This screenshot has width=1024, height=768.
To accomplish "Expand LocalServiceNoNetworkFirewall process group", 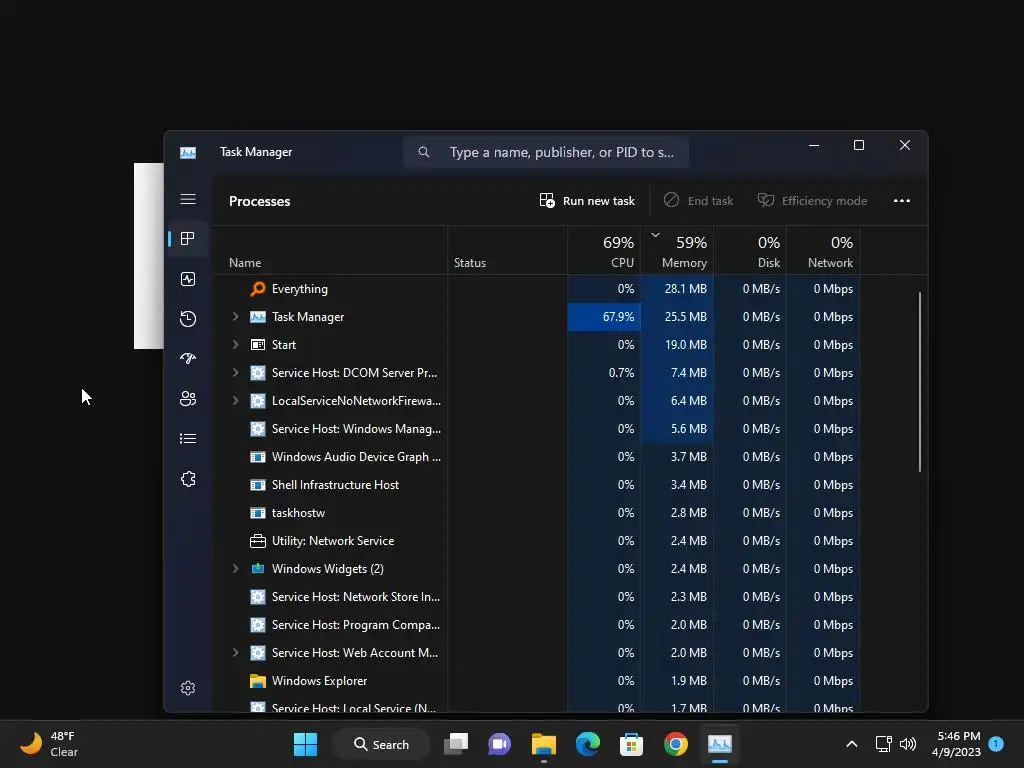I will 235,401.
